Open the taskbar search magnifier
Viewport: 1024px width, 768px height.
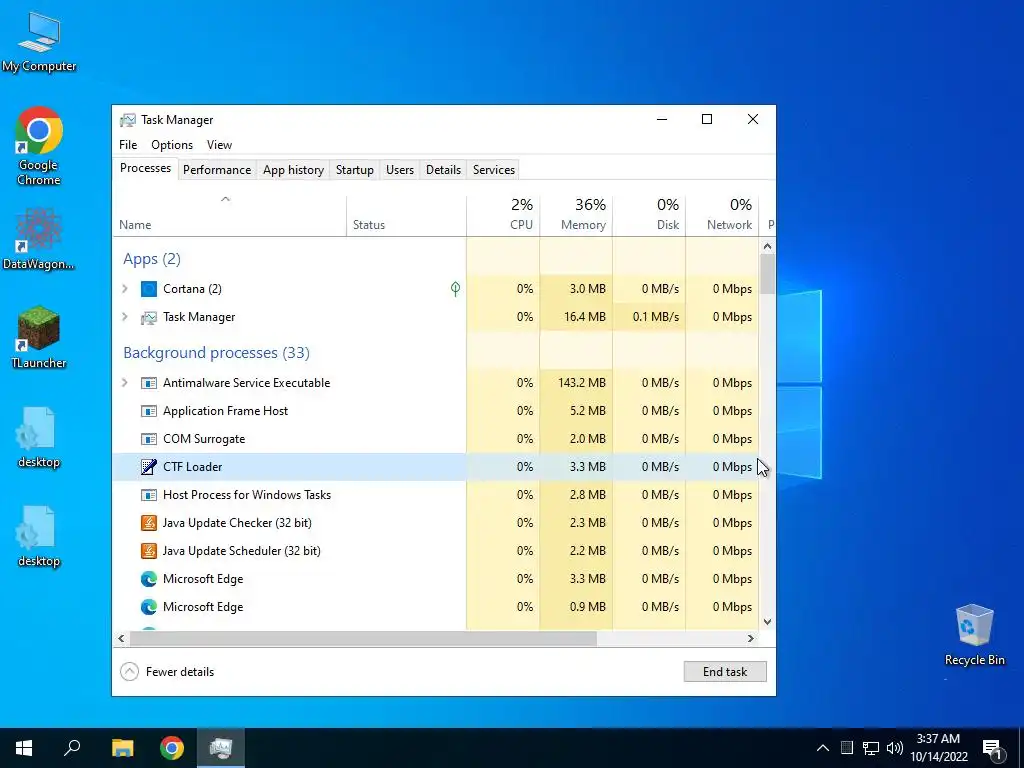(x=72, y=748)
